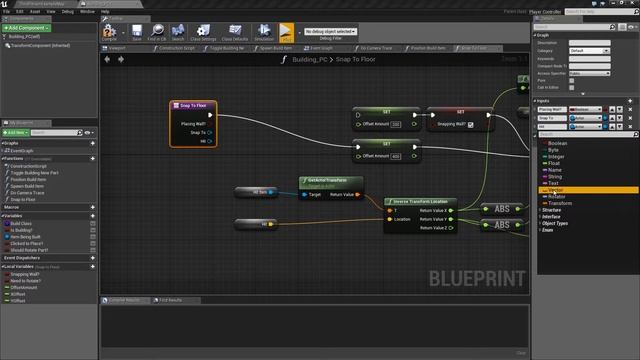Collapse the Inputs section
Viewport: 640px width, 360px height.
(x=535, y=101)
